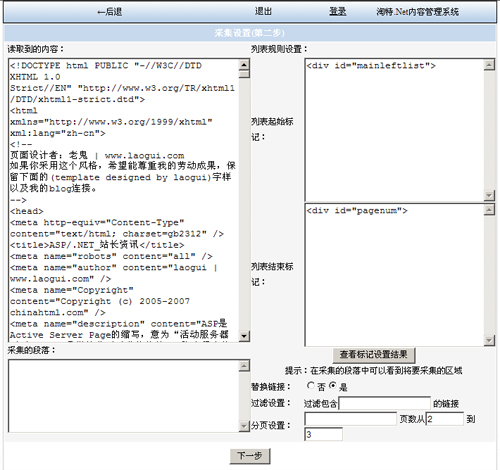Click down arrow in 列表起始标记 textarea scrollbar
500x470 pixels.
pyautogui.click(x=489, y=195)
